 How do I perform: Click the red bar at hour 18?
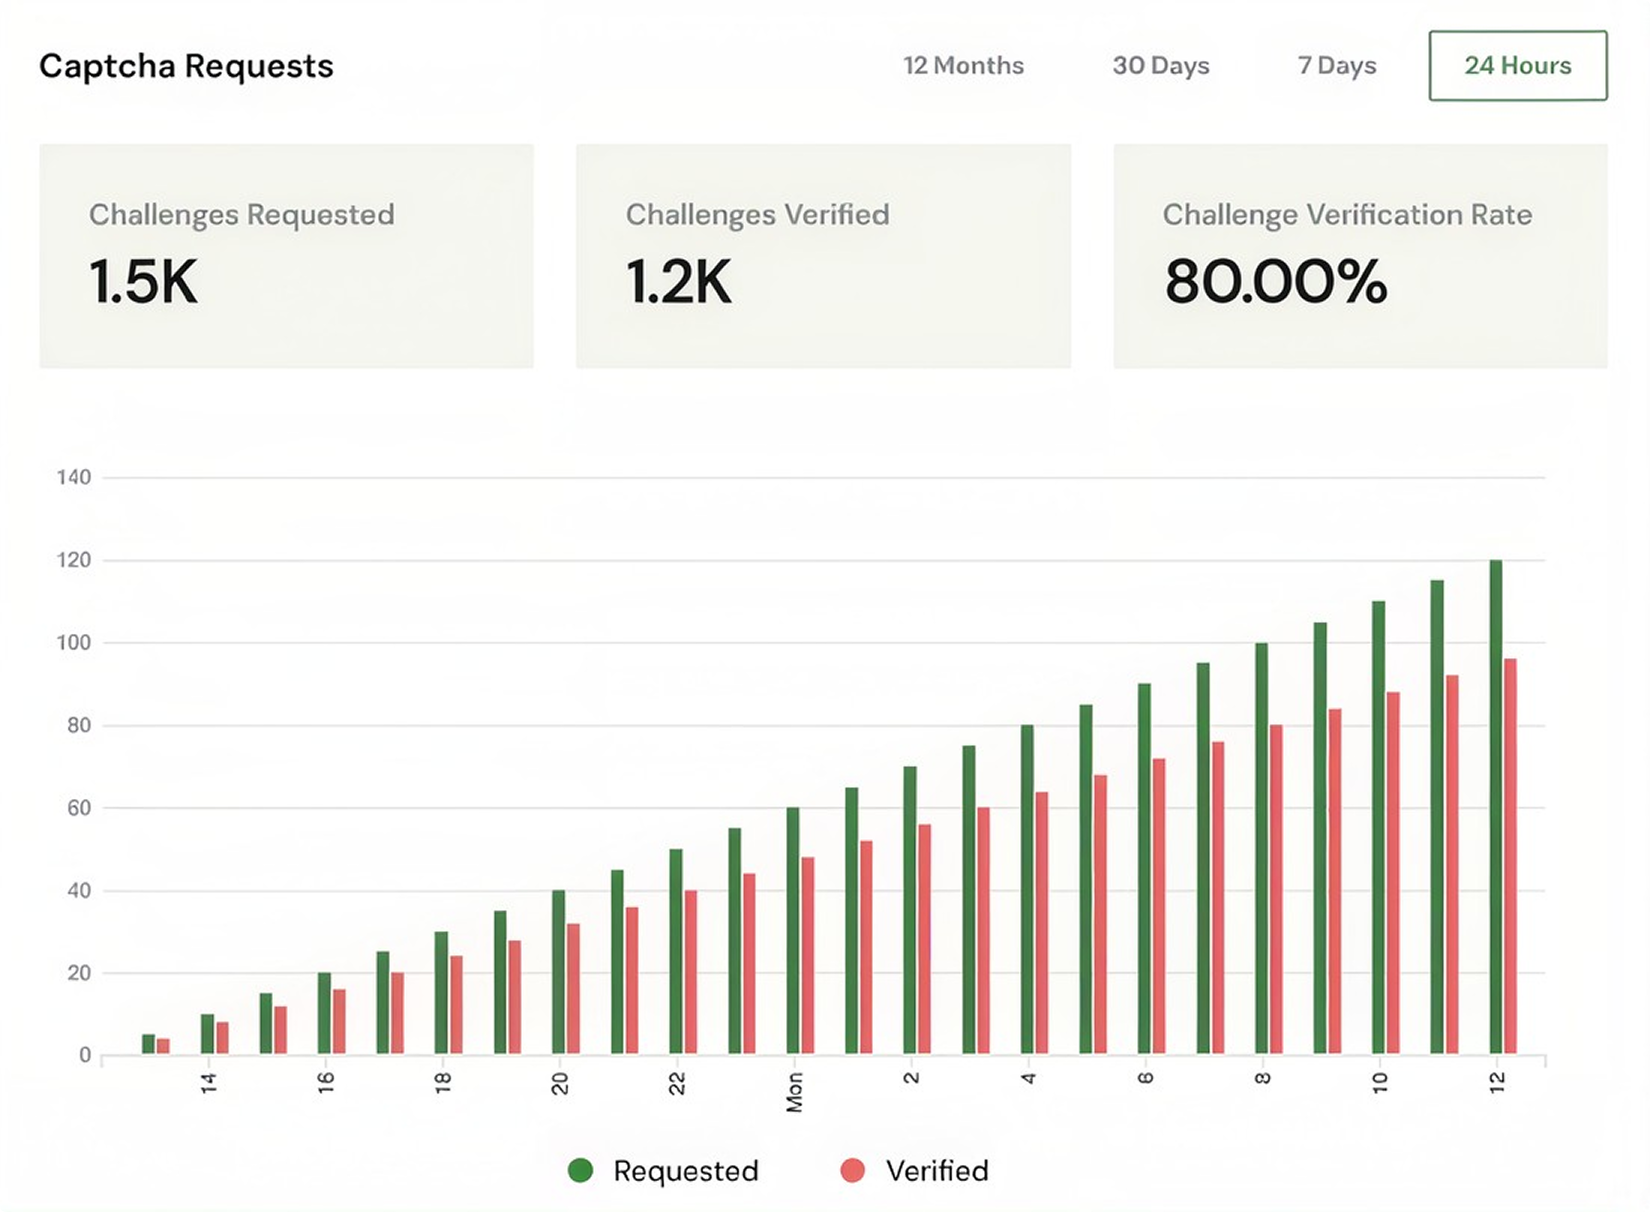[456, 1004]
